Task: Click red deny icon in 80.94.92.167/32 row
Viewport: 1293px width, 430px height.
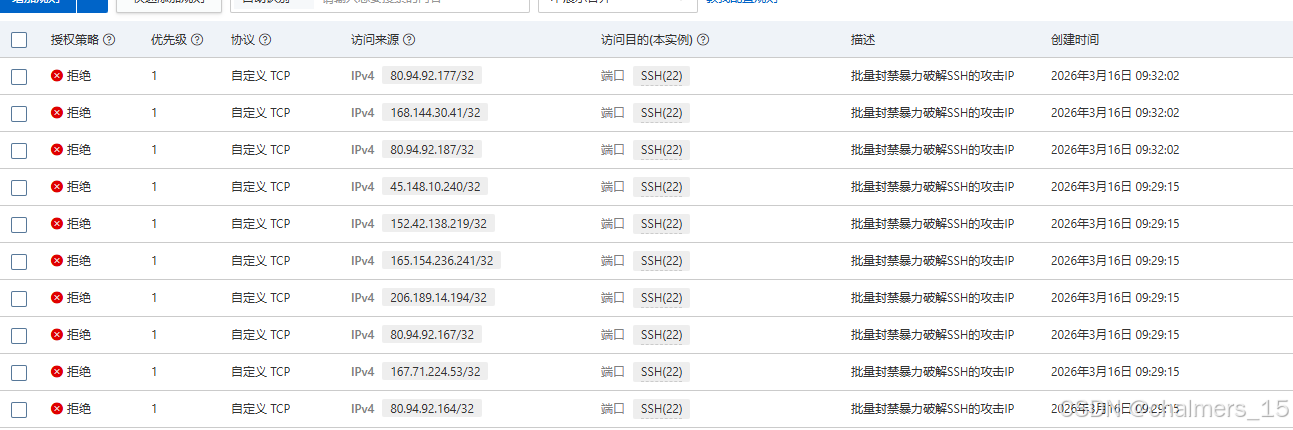Action: click(57, 335)
